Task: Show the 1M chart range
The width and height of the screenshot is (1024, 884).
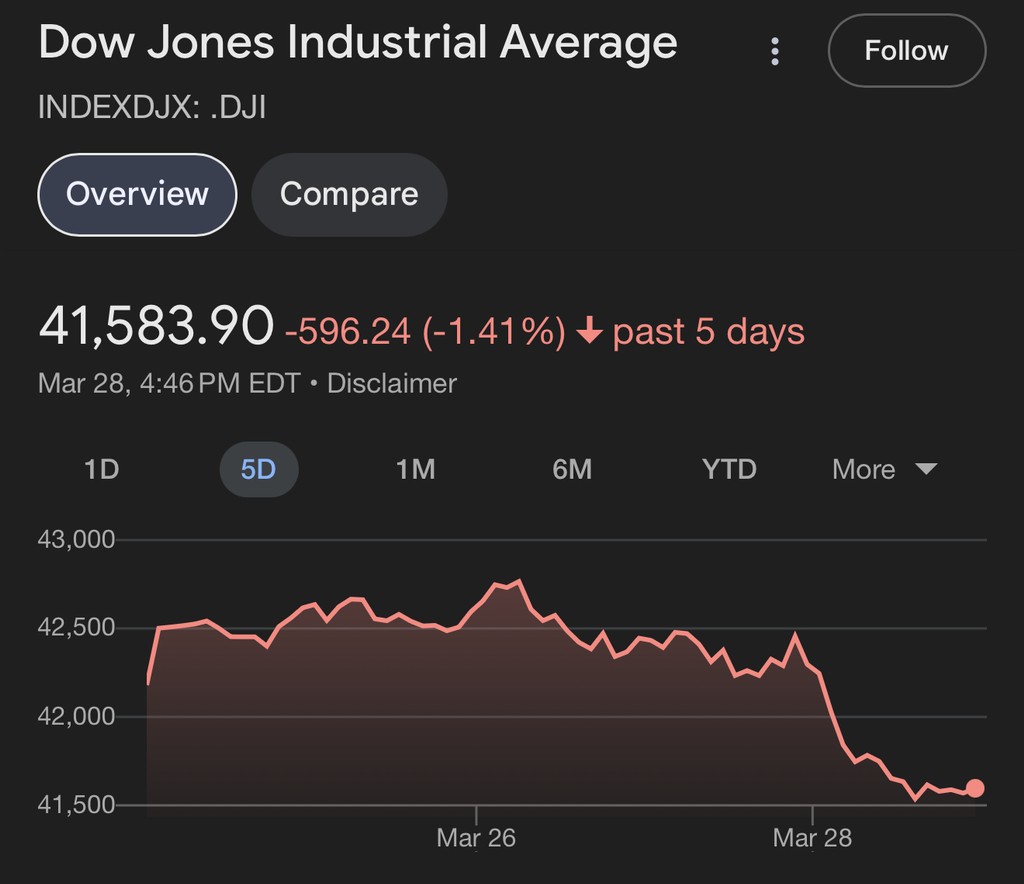Action: click(x=415, y=469)
